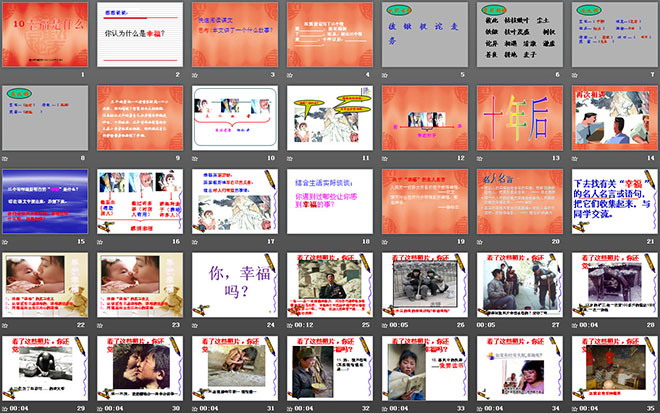Click the animation star under slide 11
Screen dimensions: 660x413
290,159
